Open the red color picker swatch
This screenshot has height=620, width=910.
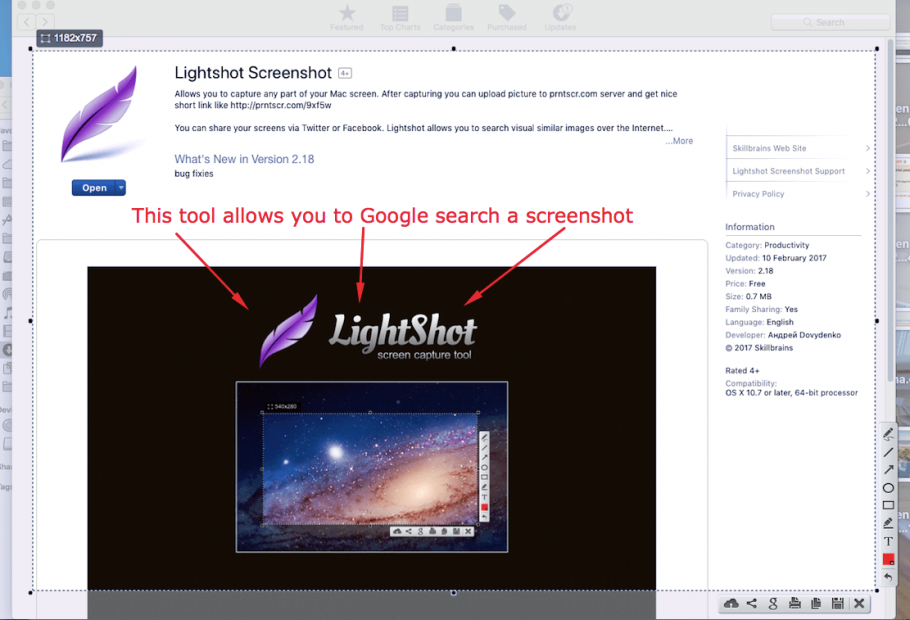point(888,559)
